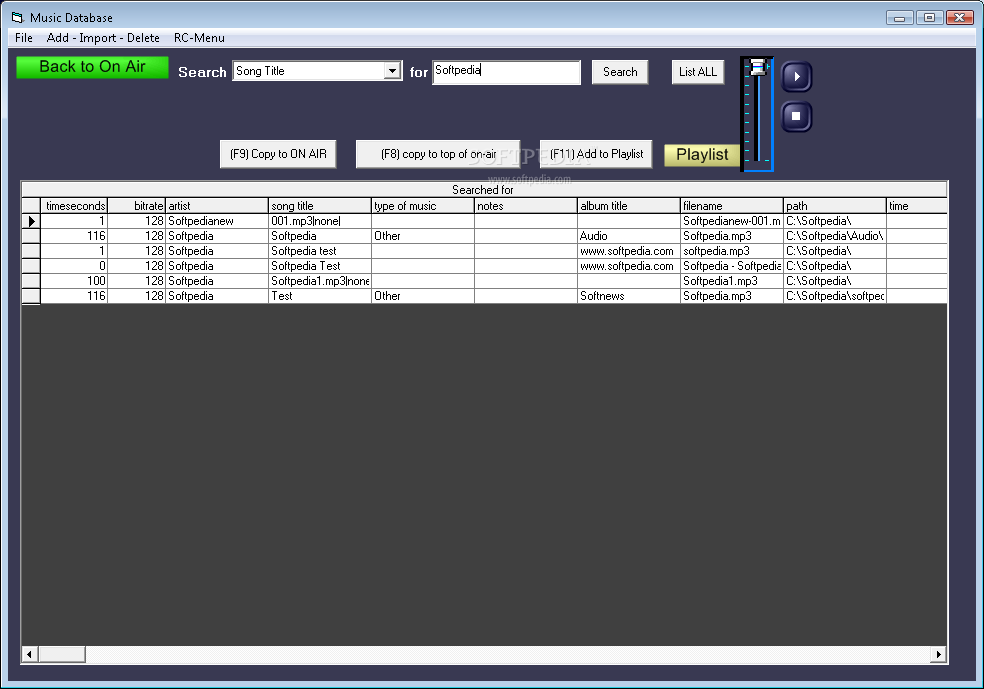Click the Search button
984x689 pixels.
click(620, 72)
